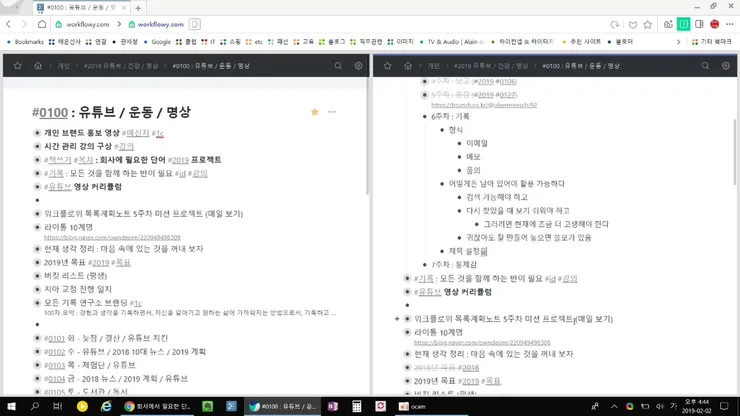
Task: Zoom into bullet of 6주차 : 기록
Action: click(x=425, y=116)
